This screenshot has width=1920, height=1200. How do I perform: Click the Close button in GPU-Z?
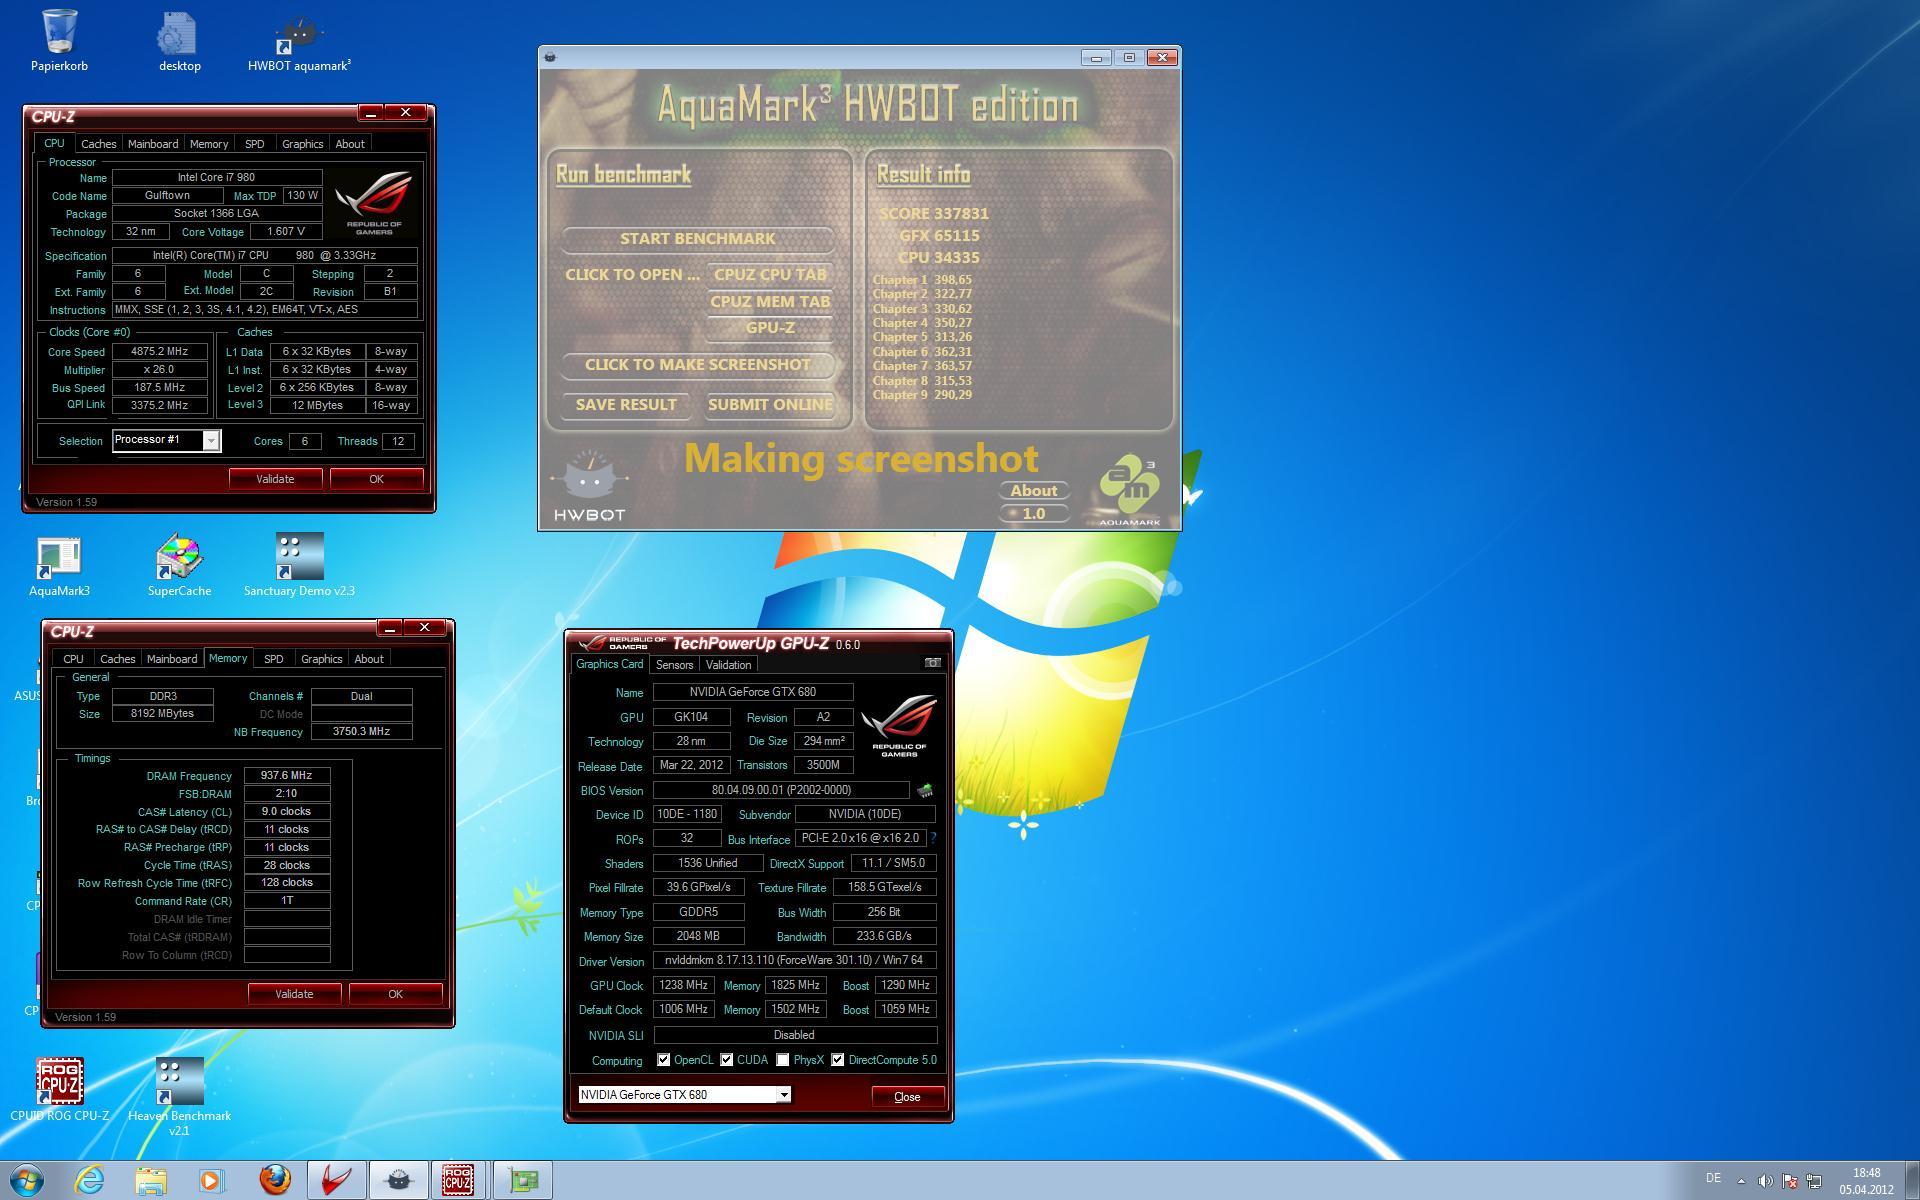(x=907, y=1097)
